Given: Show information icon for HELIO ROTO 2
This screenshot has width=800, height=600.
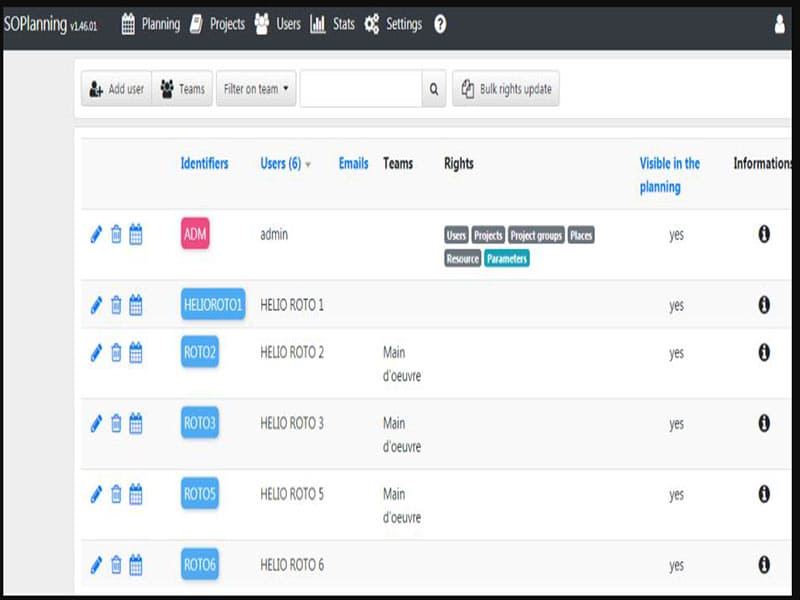Looking at the screenshot, I should [764, 352].
